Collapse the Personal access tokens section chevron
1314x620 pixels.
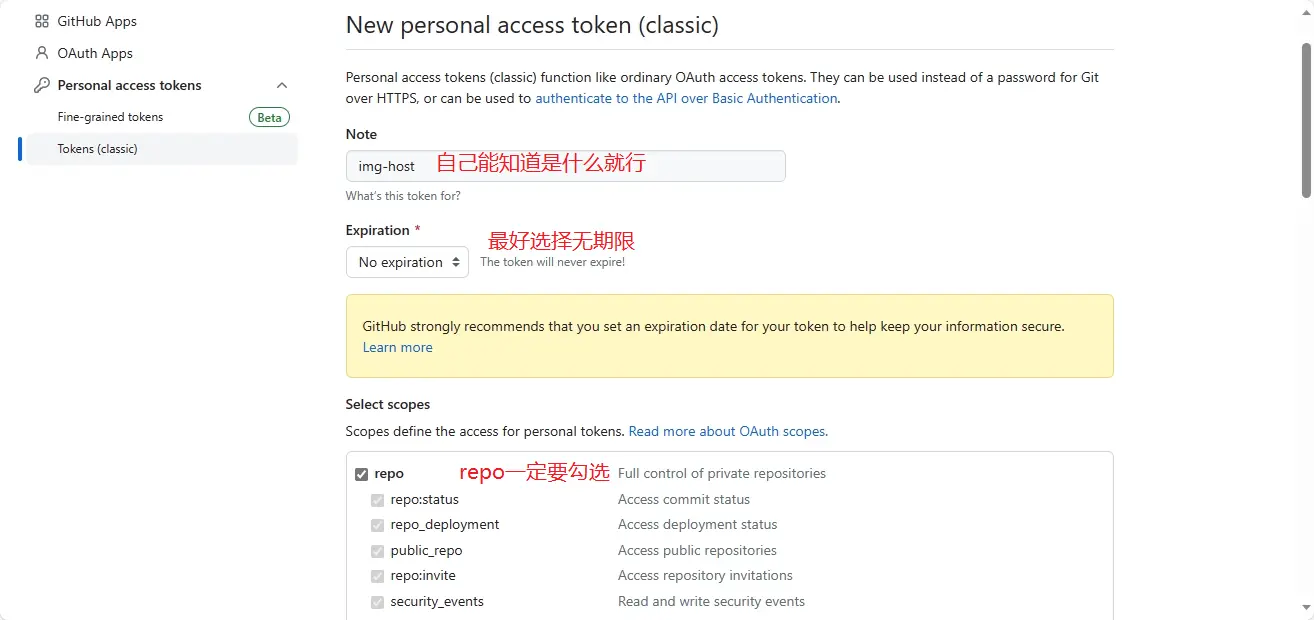(x=282, y=85)
